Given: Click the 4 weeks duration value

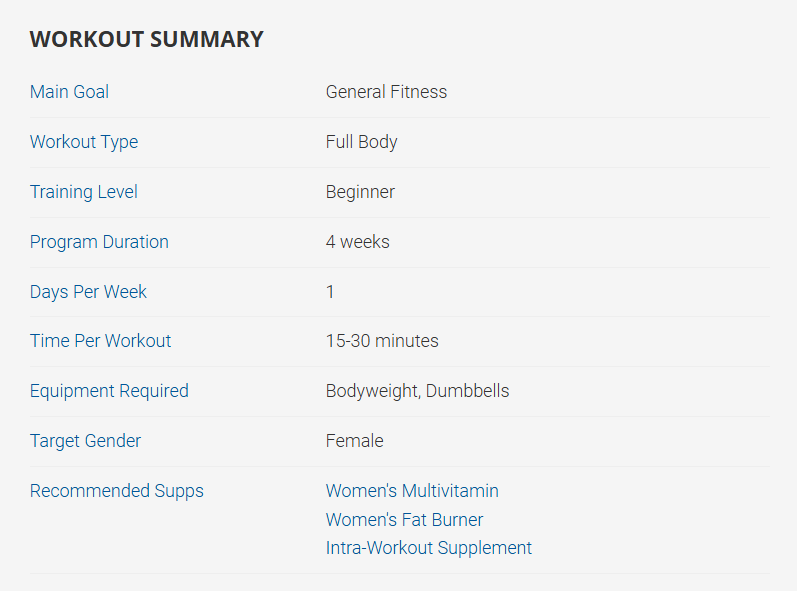Looking at the screenshot, I should [x=357, y=242].
